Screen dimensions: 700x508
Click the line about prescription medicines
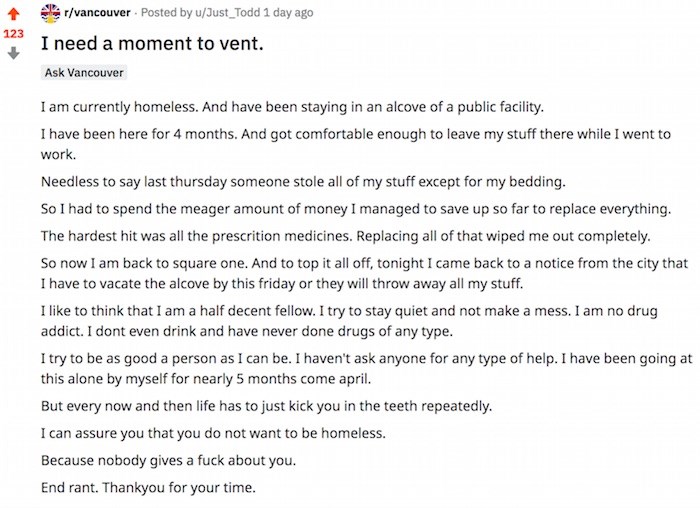[346, 236]
